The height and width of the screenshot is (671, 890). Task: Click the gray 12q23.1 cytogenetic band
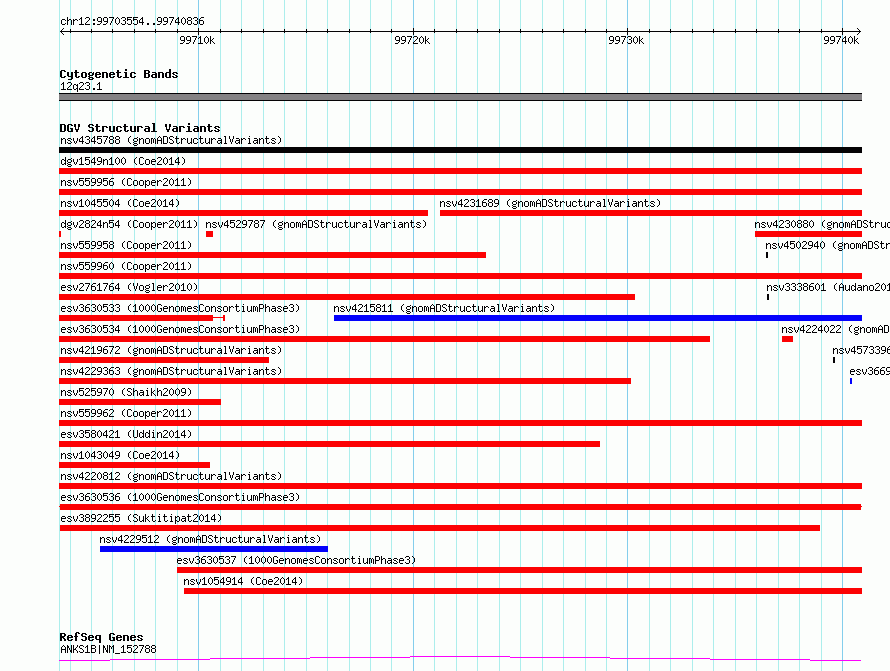[x=460, y=97]
